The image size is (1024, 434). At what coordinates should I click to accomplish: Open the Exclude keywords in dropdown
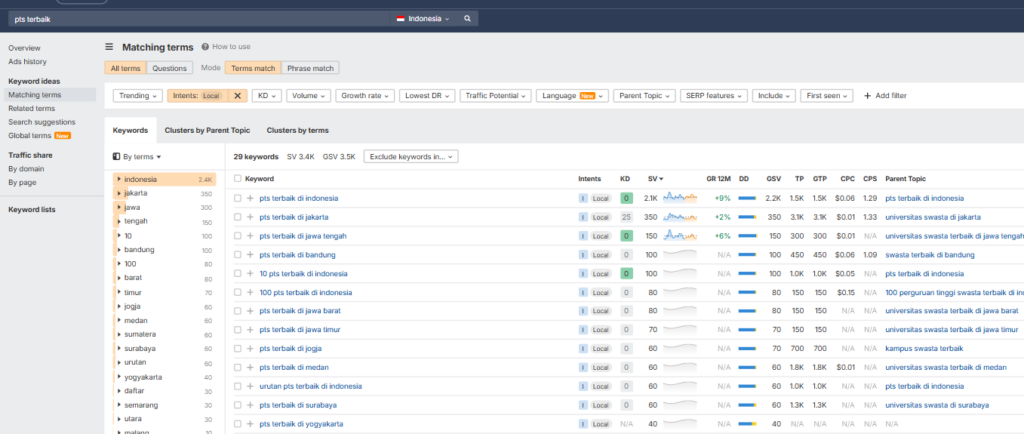[x=411, y=157]
